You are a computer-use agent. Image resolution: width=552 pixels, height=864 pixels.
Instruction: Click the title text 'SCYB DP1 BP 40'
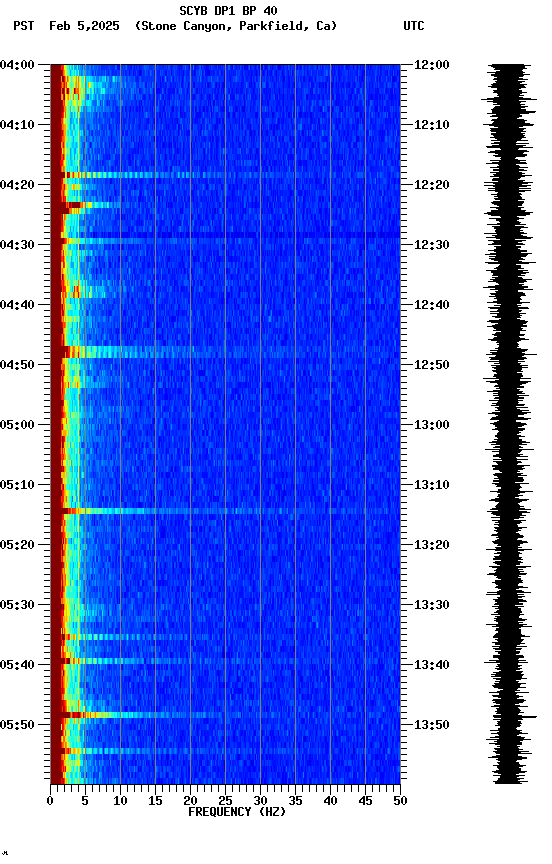(228, 10)
